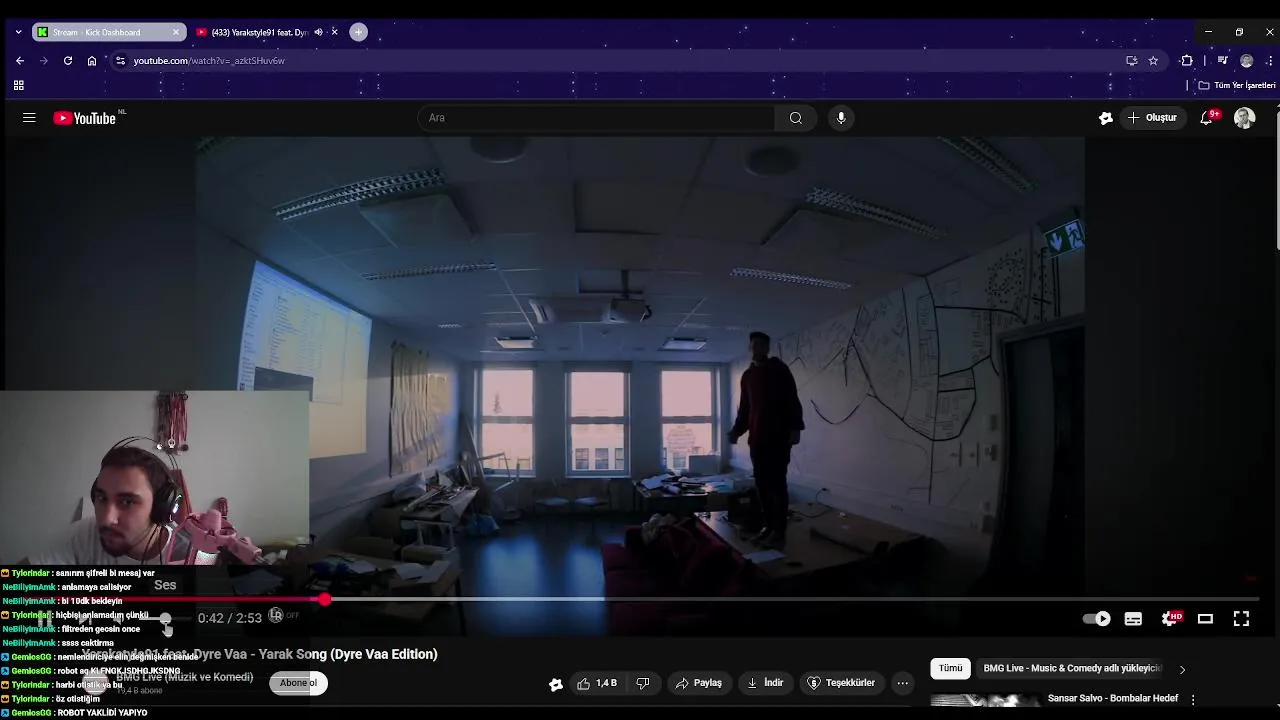Close the YouTube tab
Viewport: 1280px width, 720px height.
point(335,32)
